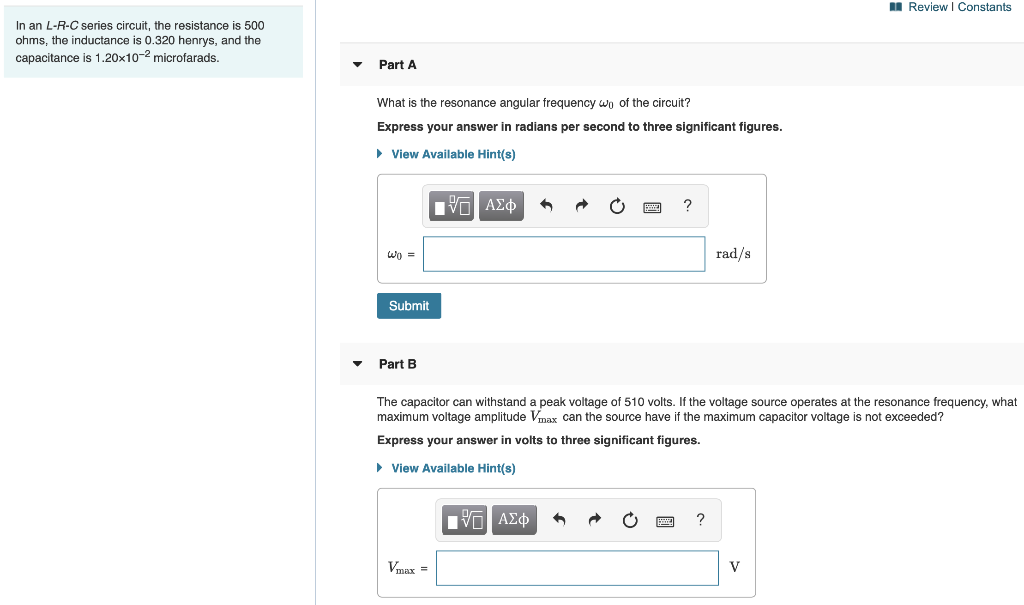Click the book icon next to Review Constants
The width and height of the screenshot is (1024, 605).
[x=893, y=6]
